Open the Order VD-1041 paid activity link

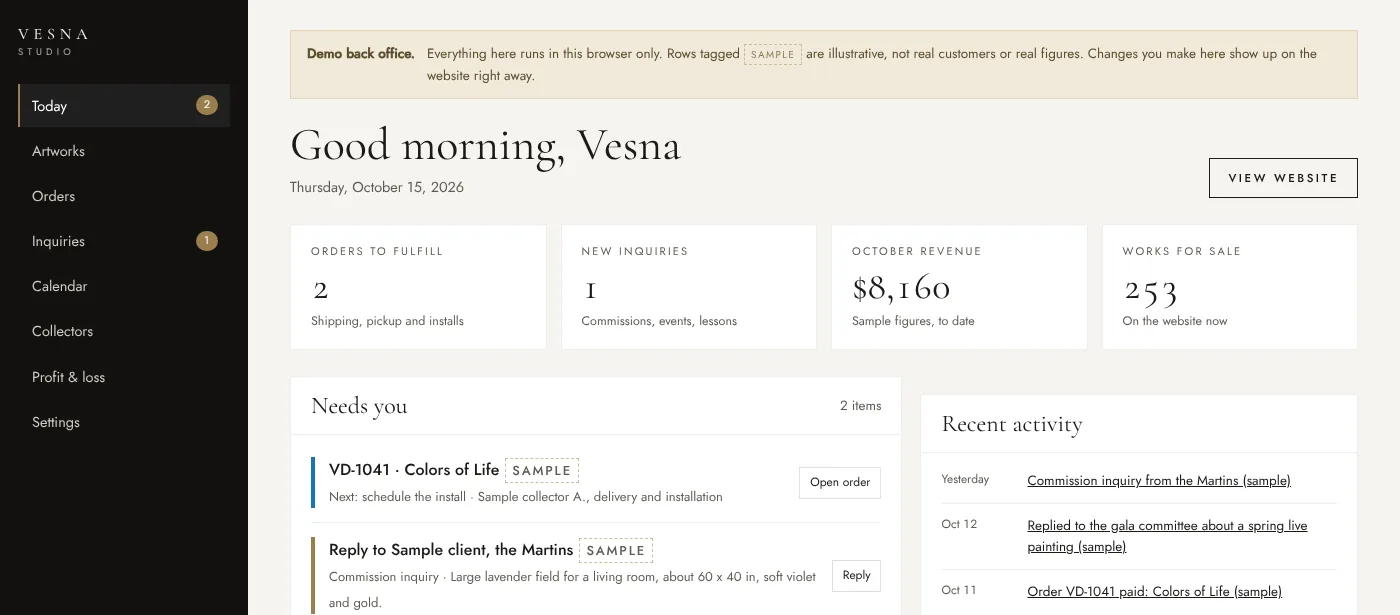click(x=1154, y=591)
